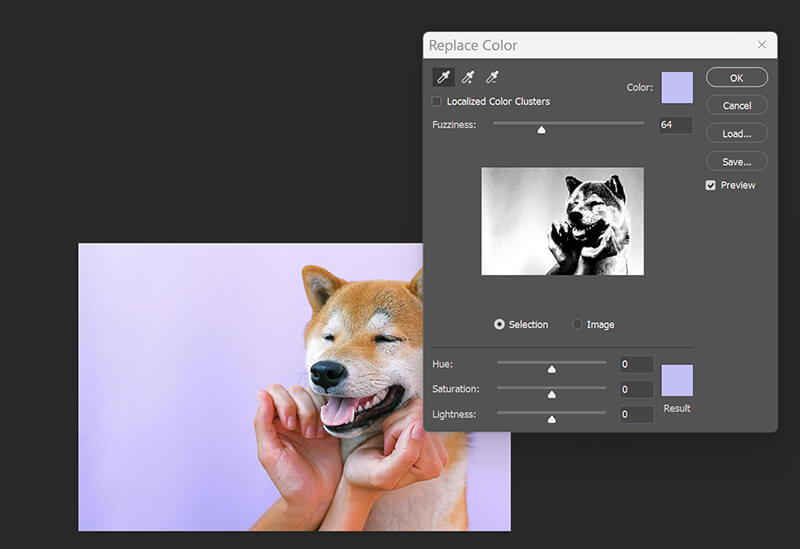800x549 pixels.
Task: Click the Load... button
Action: 737,134
